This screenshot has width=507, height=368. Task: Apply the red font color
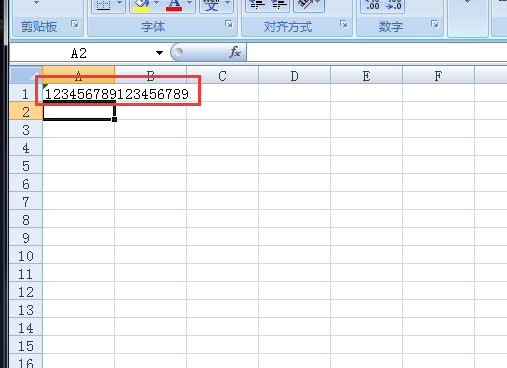coord(174,6)
